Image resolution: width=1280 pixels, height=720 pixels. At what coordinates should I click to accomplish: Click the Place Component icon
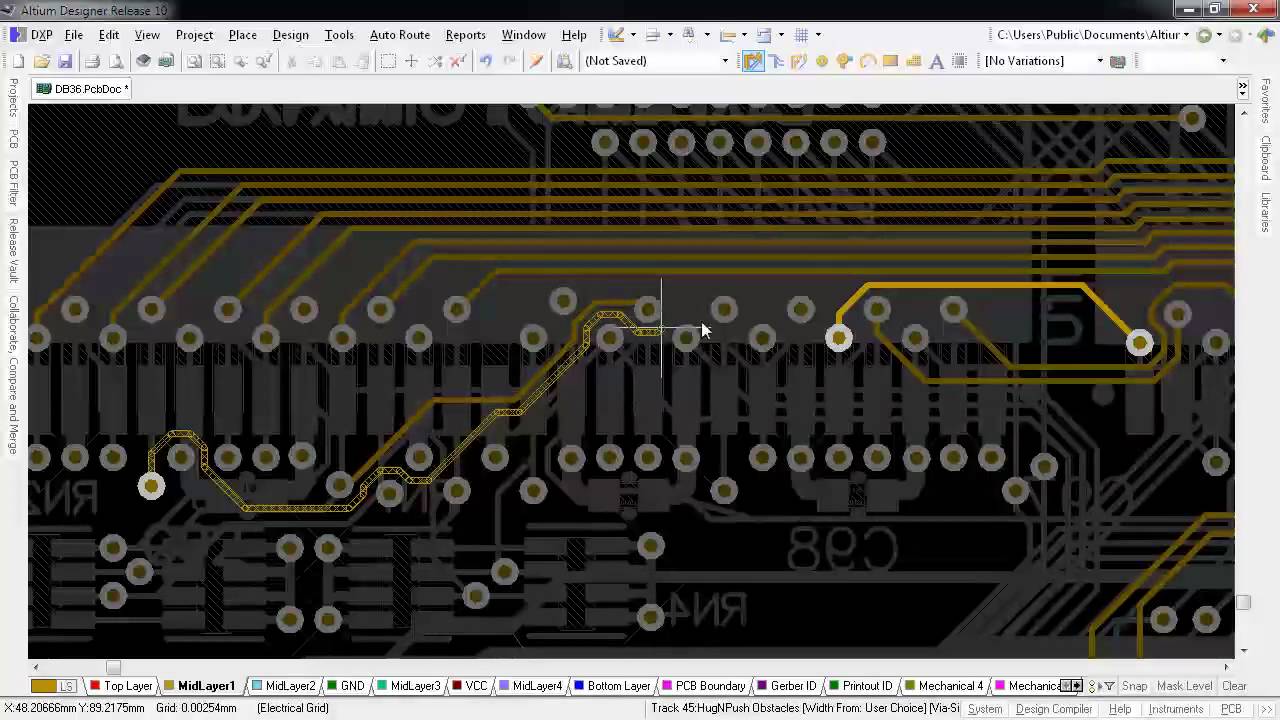pyautogui.click(x=959, y=61)
